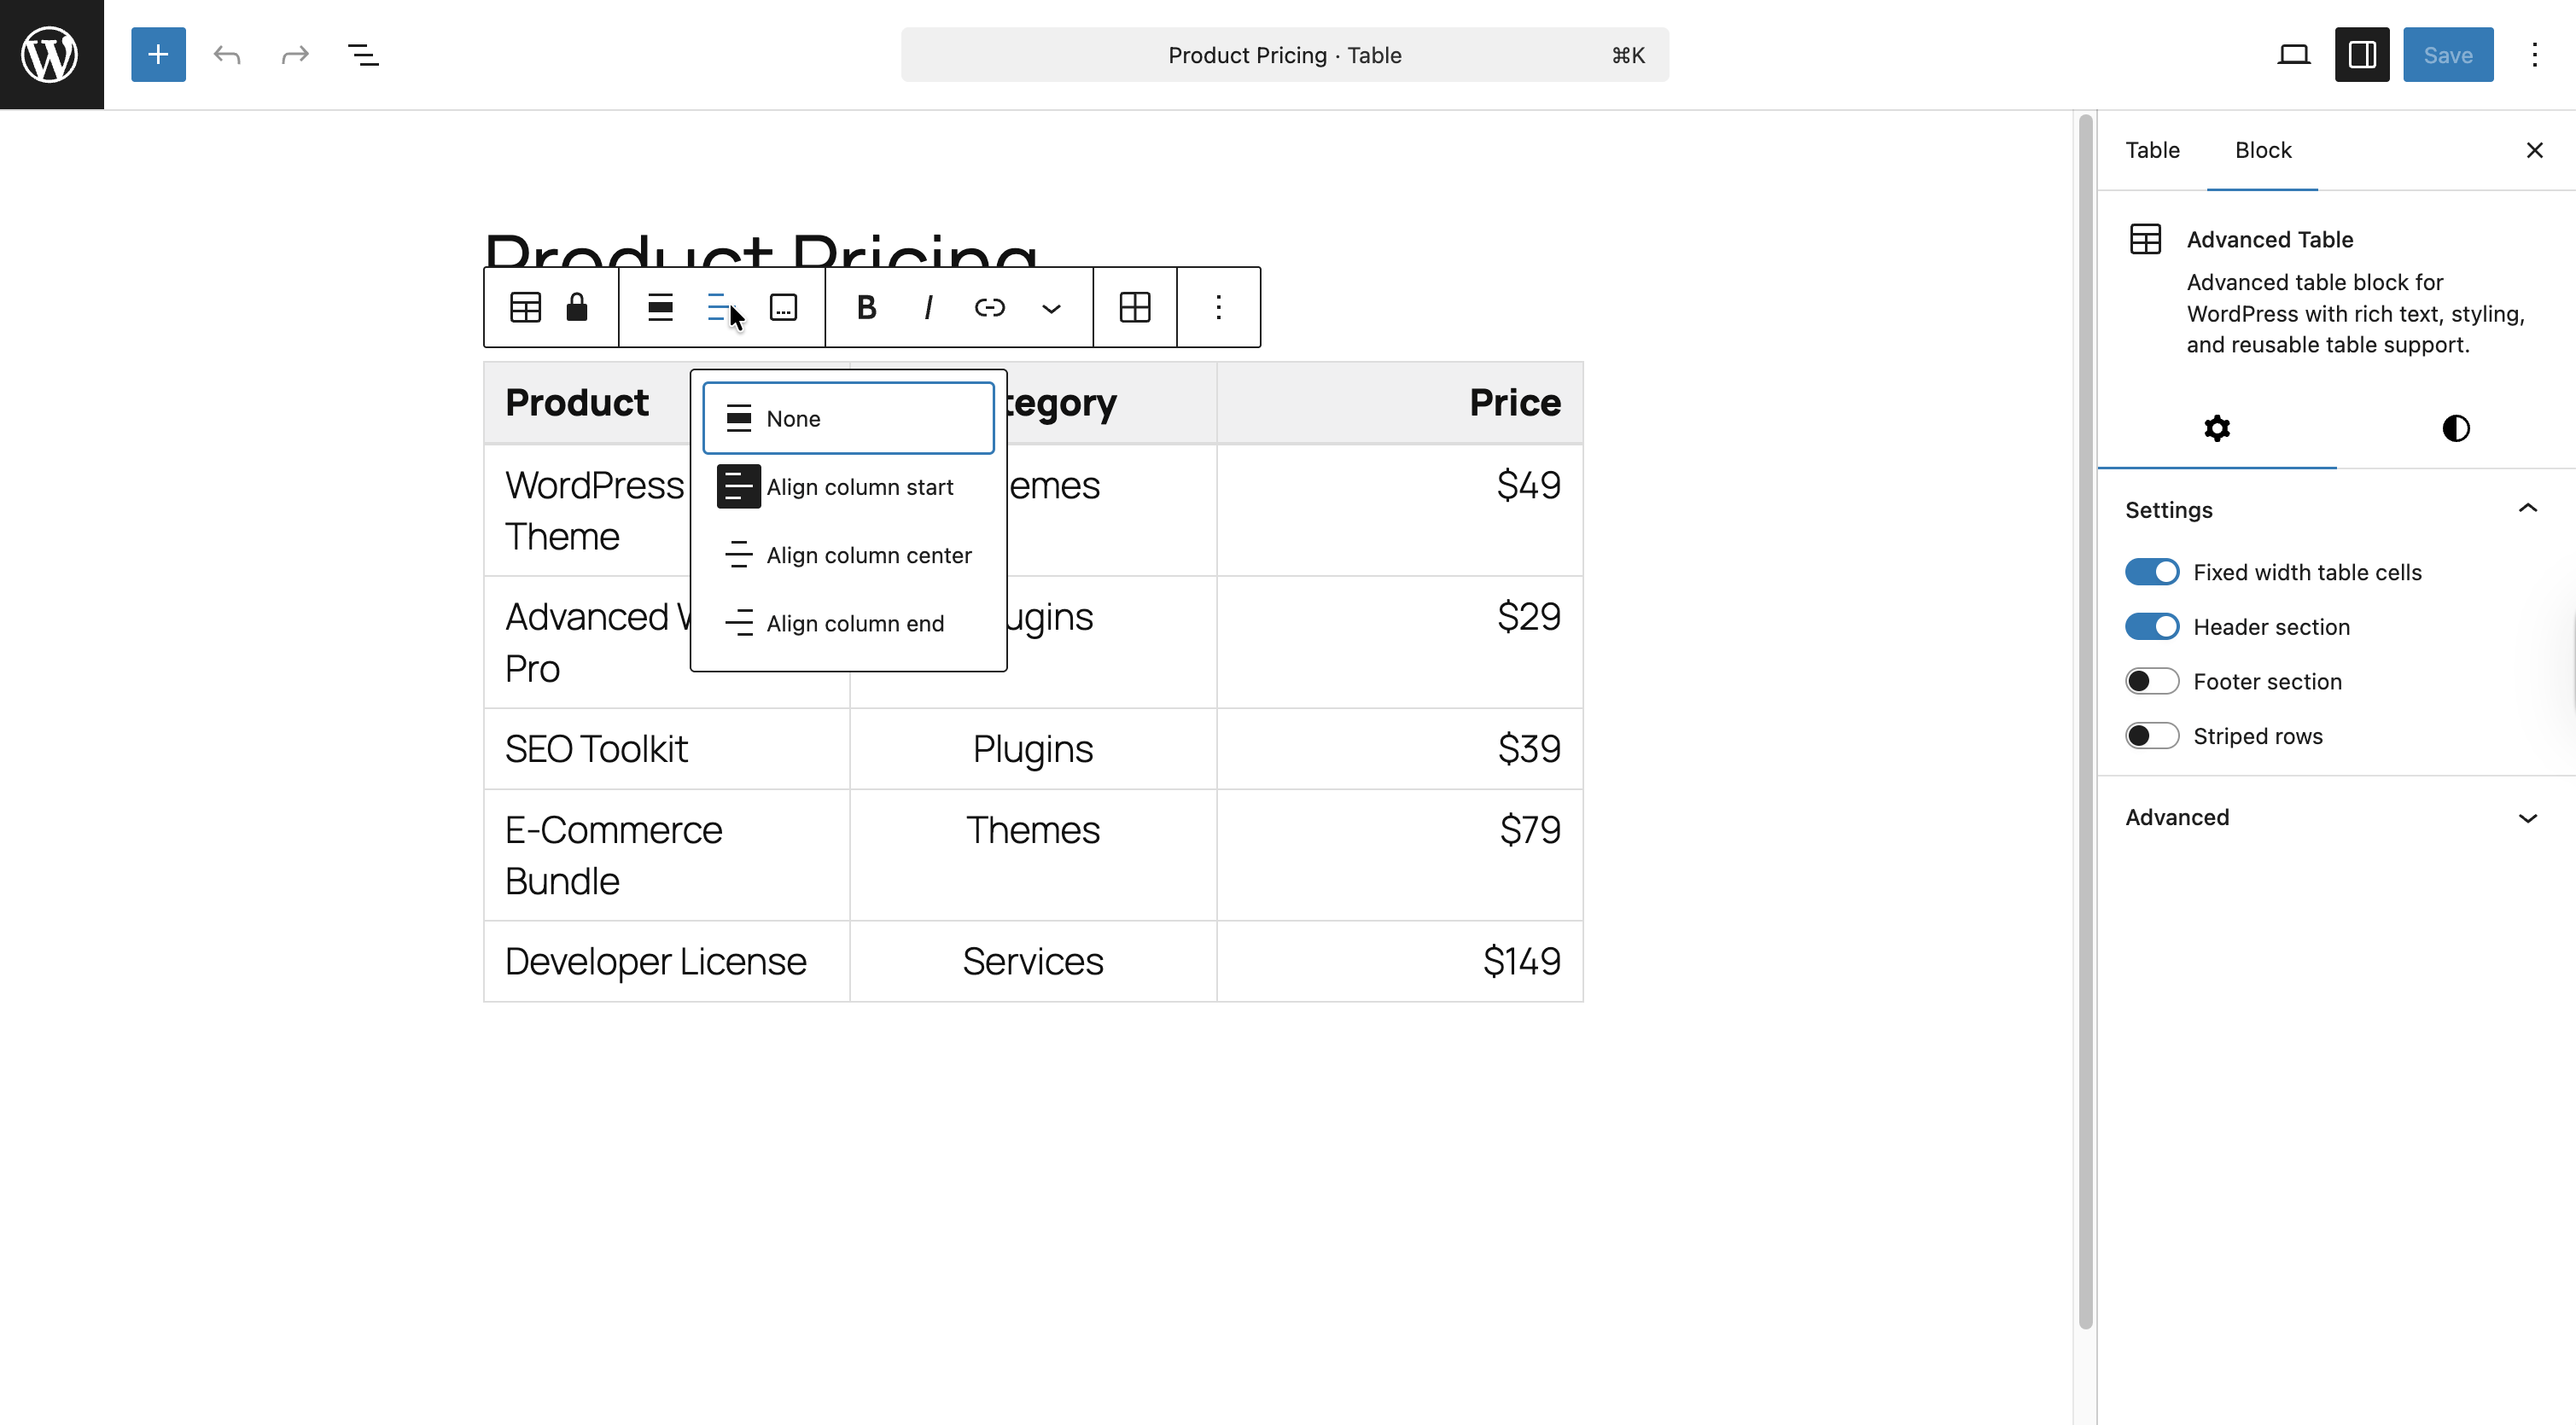Click the blue block inserter plus button
This screenshot has width=2576, height=1425.
tap(158, 55)
